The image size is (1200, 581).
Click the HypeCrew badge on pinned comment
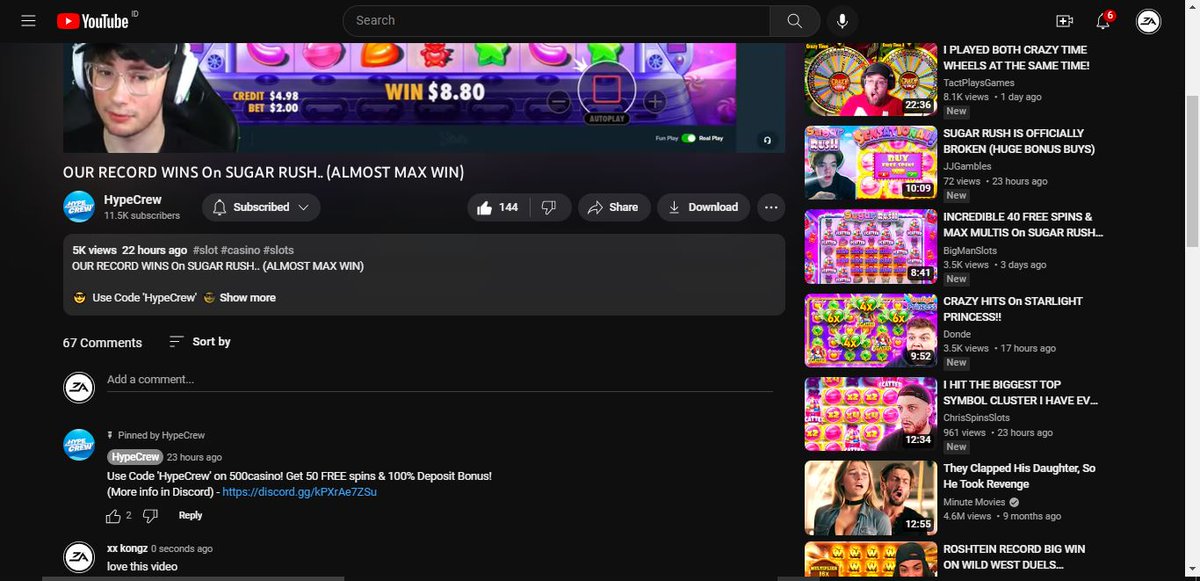point(135,457)
